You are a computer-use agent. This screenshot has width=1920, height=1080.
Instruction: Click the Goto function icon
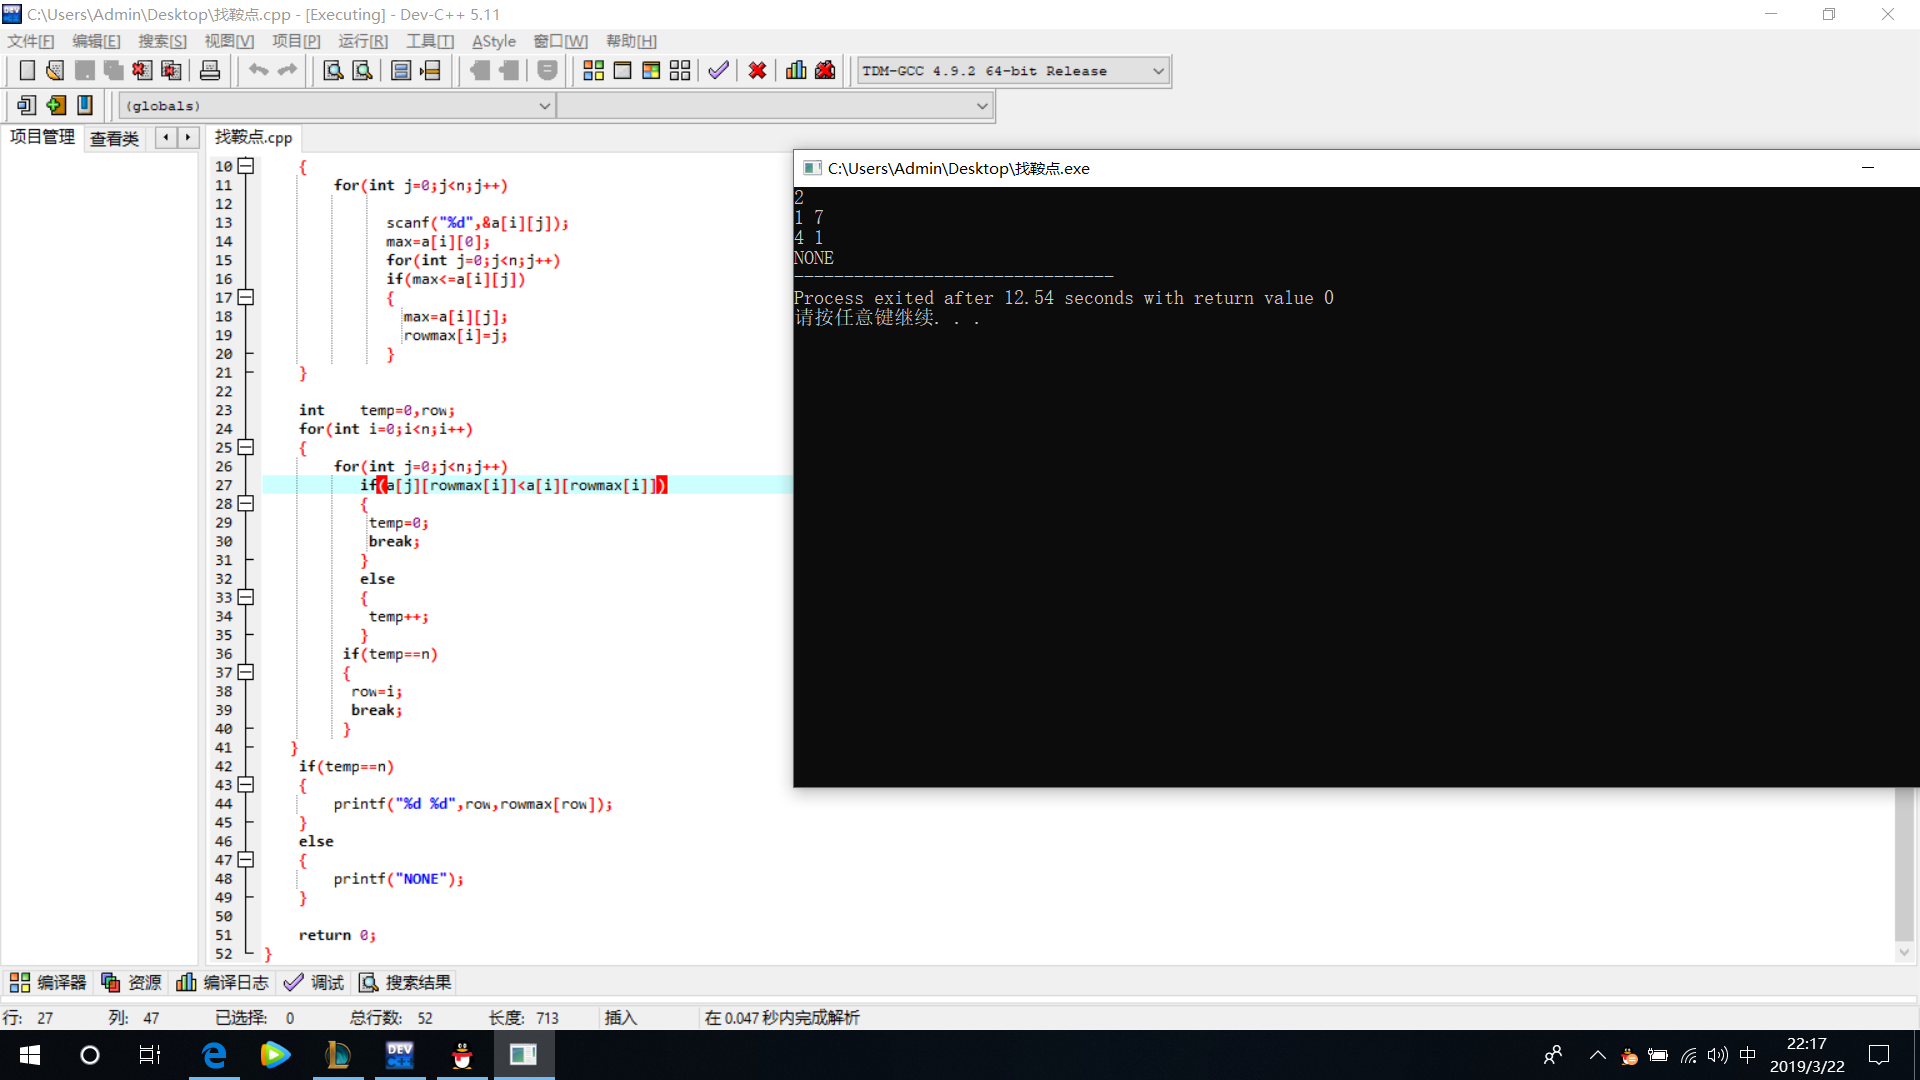click(x=401, y=71)
